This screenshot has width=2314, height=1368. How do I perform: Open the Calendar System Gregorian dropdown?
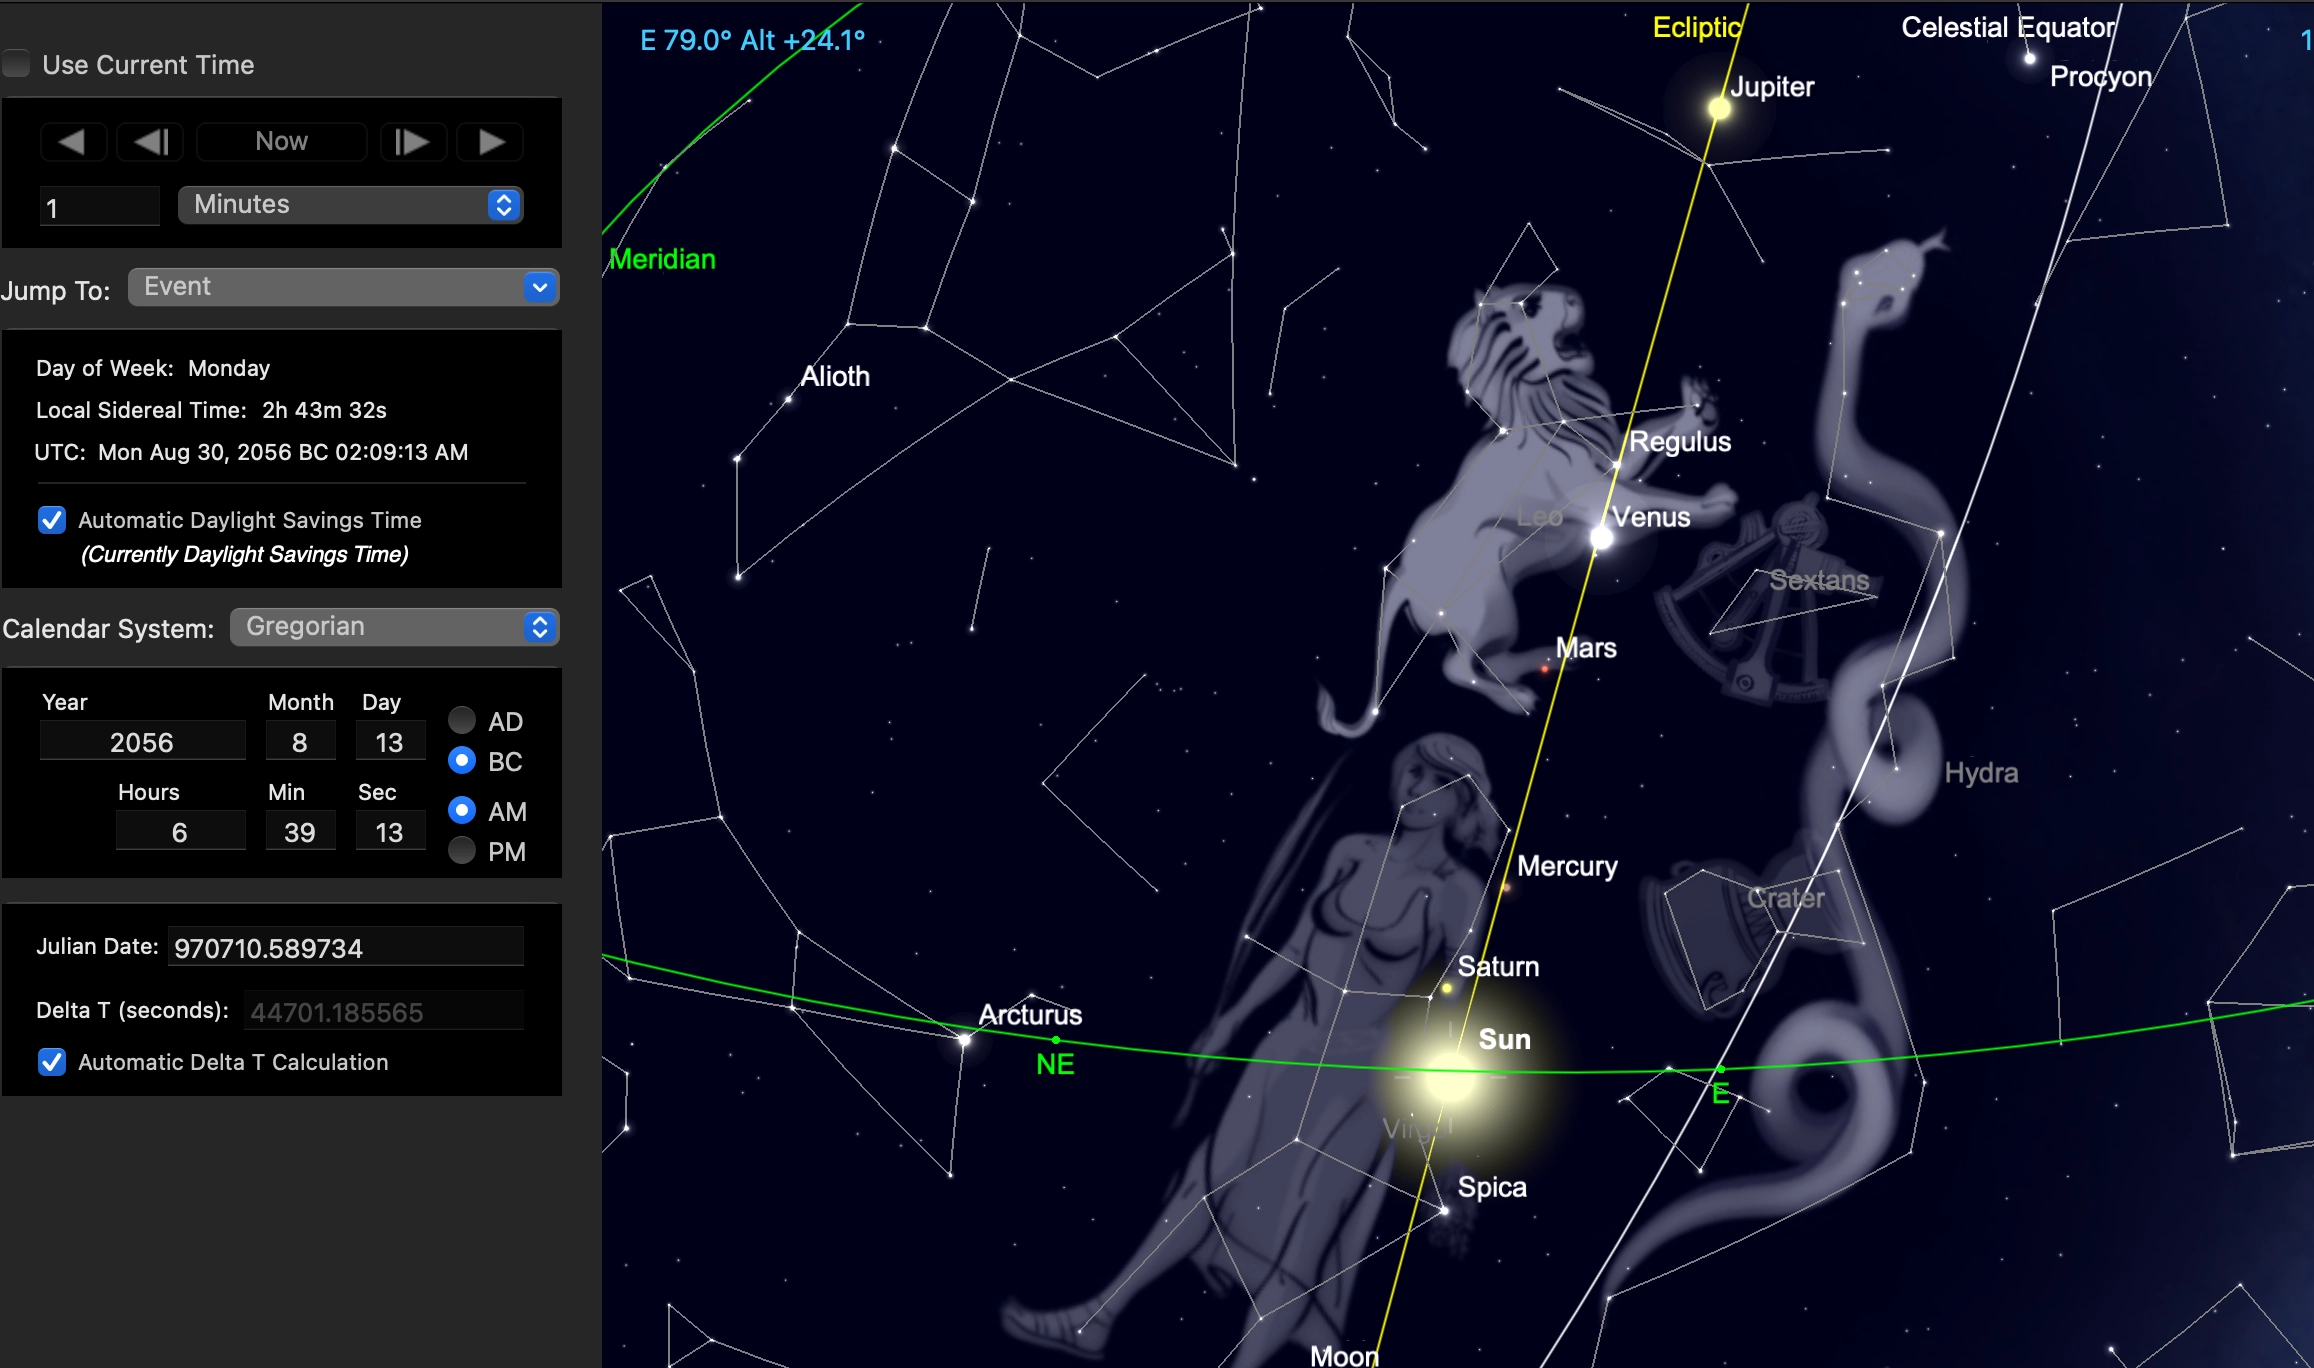[394, 627]
